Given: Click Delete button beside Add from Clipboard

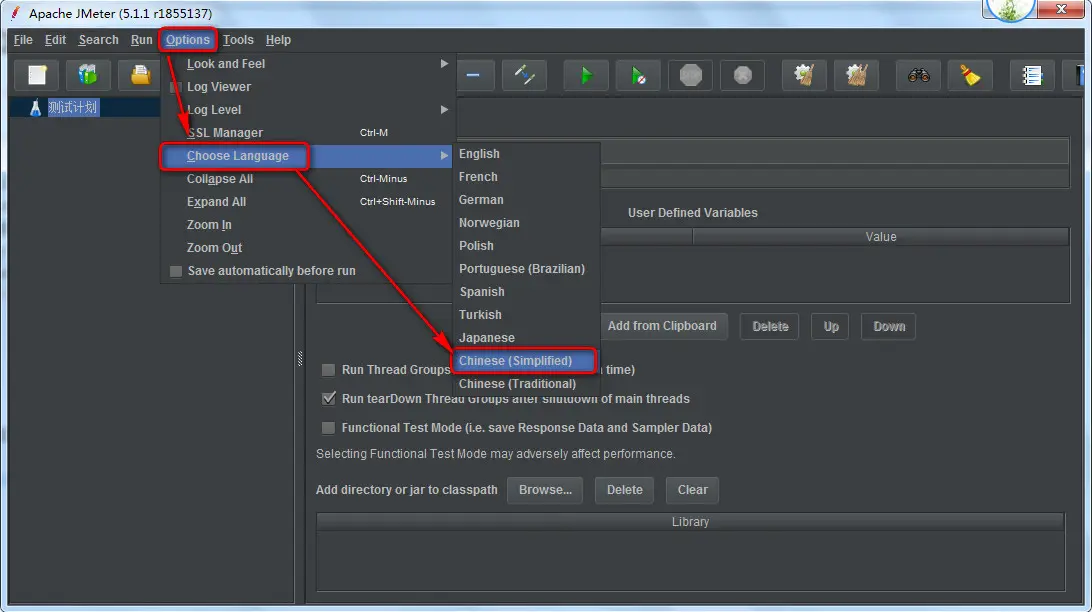Looking at the screenshot, I should tap(770, 326).
